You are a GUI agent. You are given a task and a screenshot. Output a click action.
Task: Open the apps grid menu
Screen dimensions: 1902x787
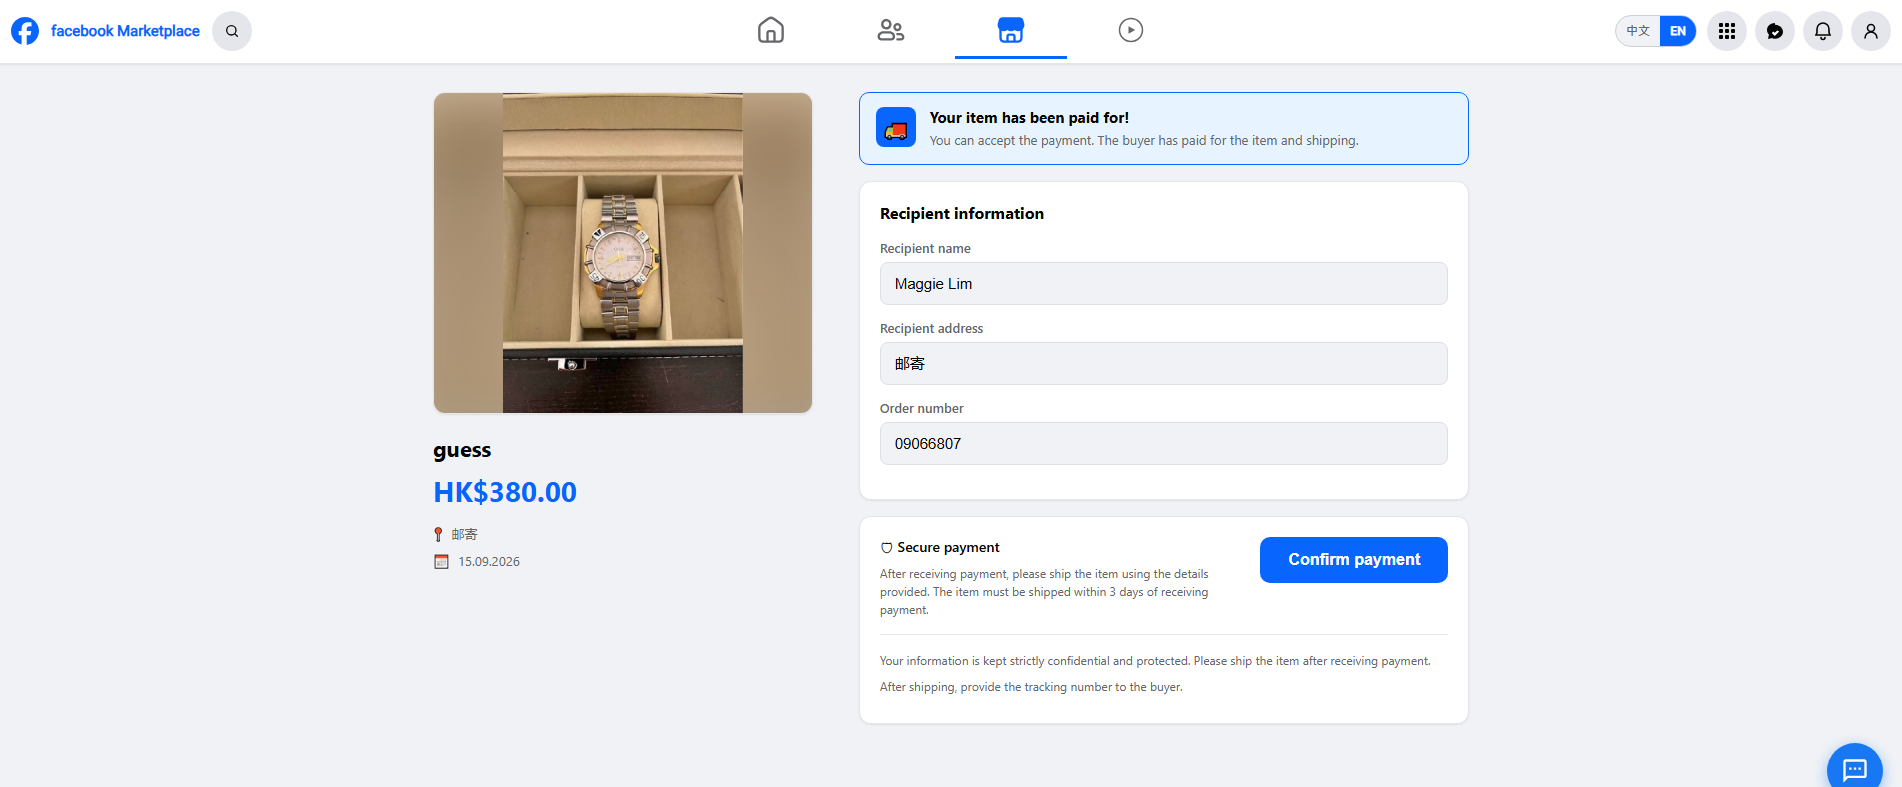coord(1727,31)
